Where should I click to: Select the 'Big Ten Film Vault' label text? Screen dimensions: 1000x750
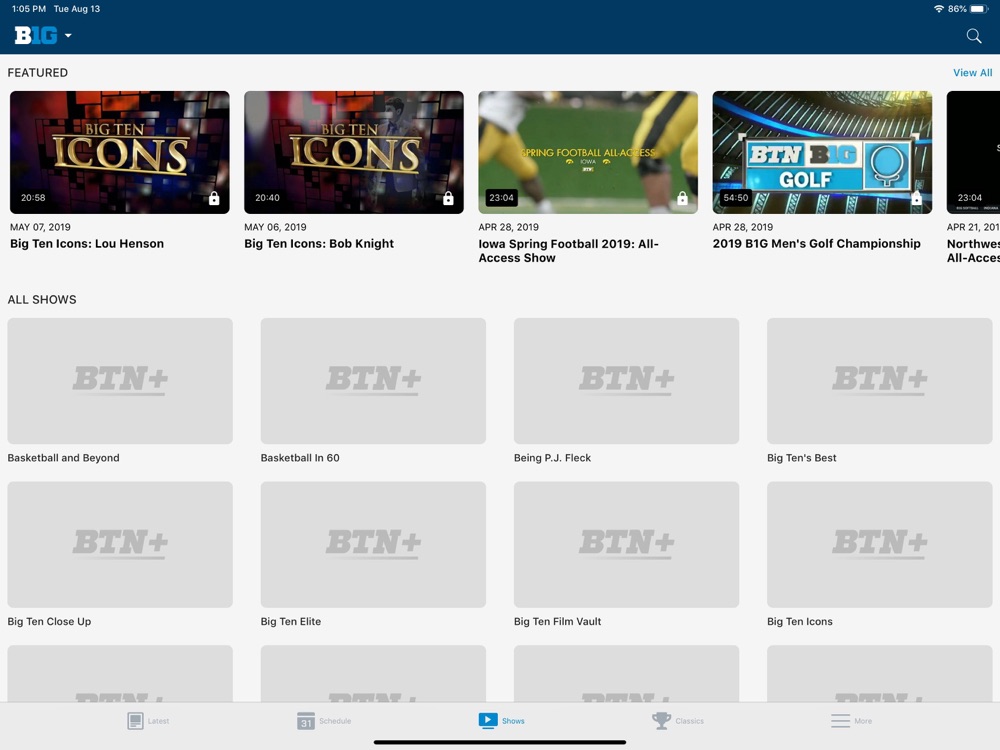click(x=557, y=621)
